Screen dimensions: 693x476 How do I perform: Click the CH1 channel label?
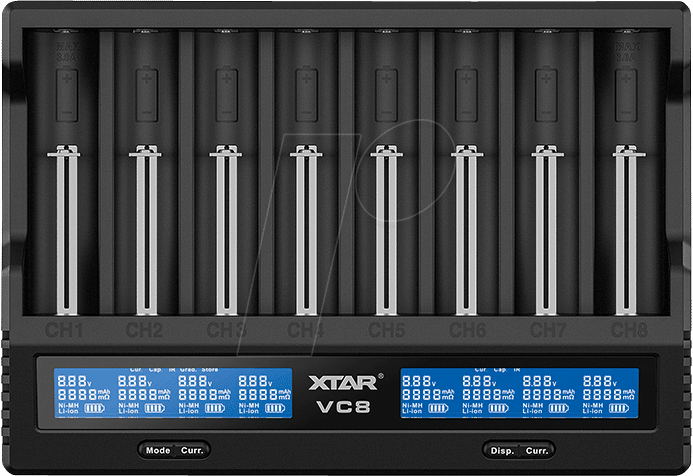64,330
